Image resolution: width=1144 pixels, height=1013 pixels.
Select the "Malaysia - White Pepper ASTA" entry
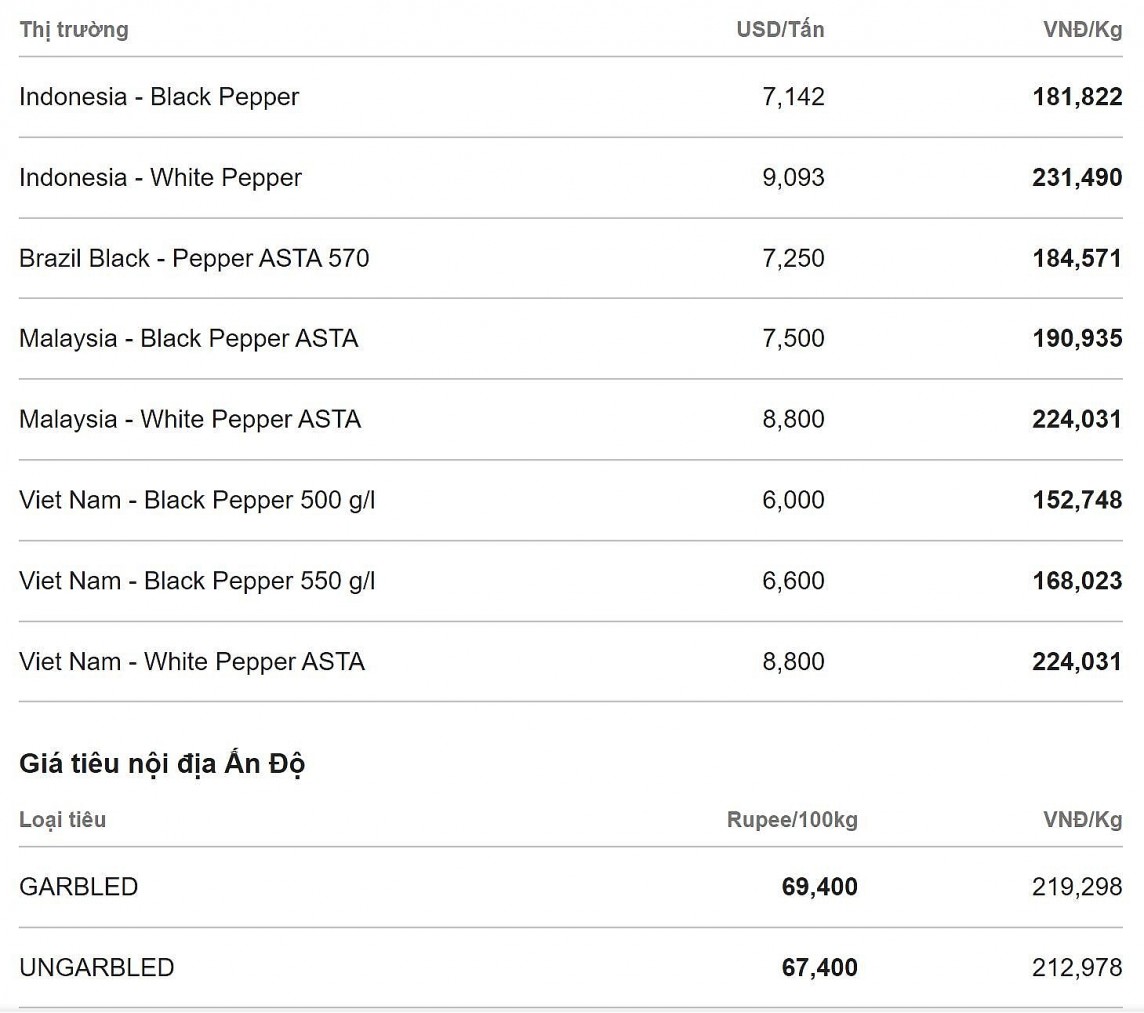pos(190,419)
